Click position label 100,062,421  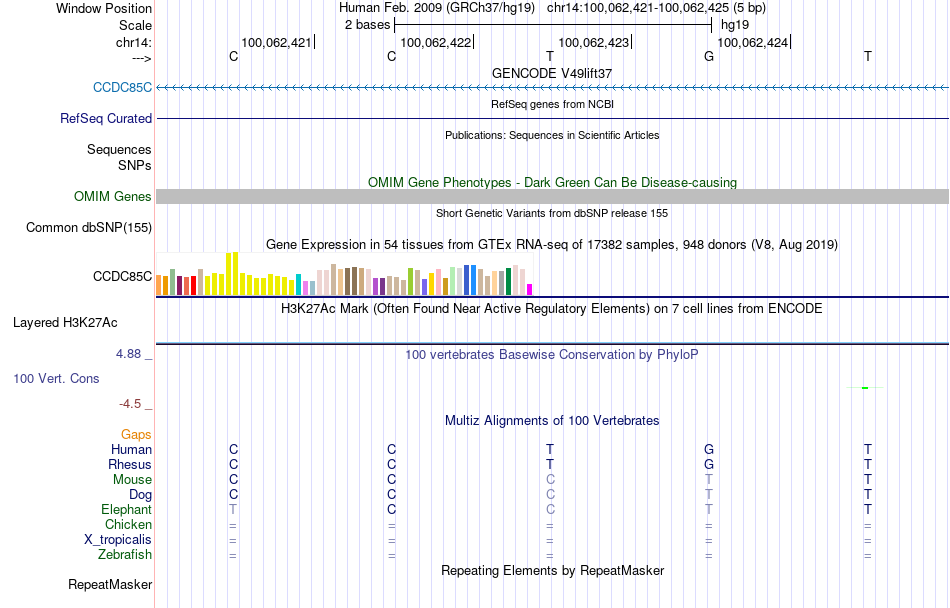tap(276, 42)
